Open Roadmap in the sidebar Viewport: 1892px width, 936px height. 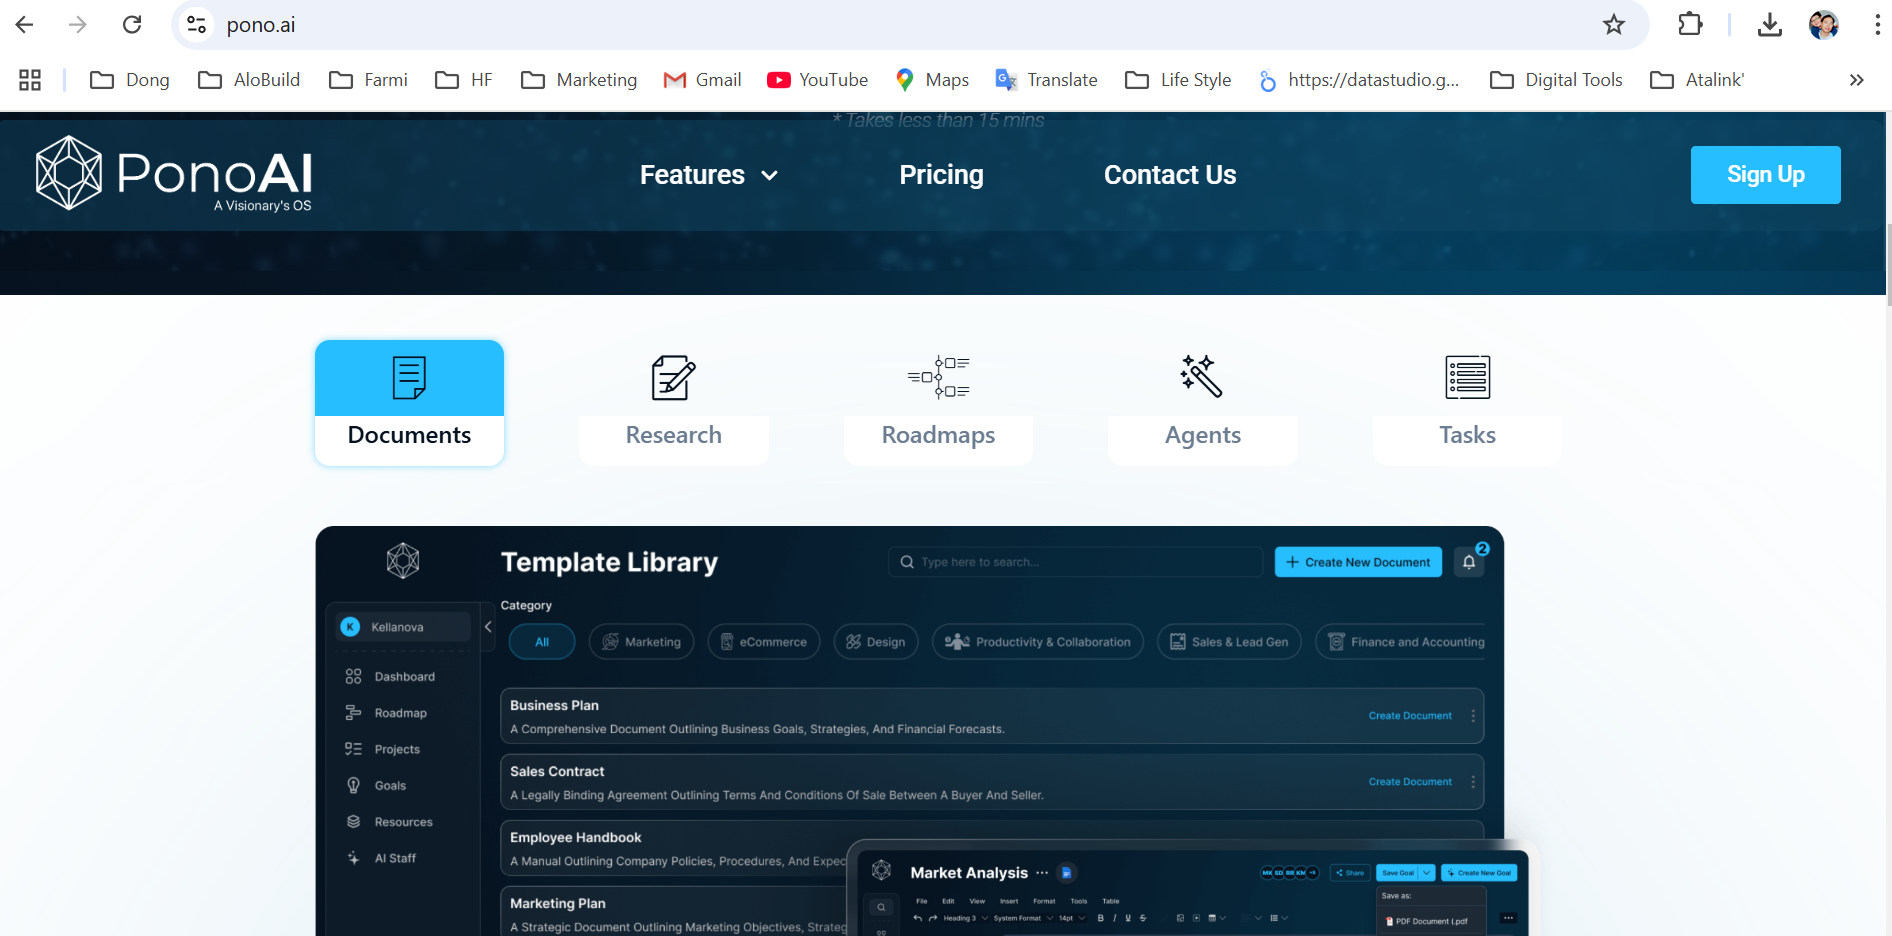pyautogui.click(x=387, y=713)
